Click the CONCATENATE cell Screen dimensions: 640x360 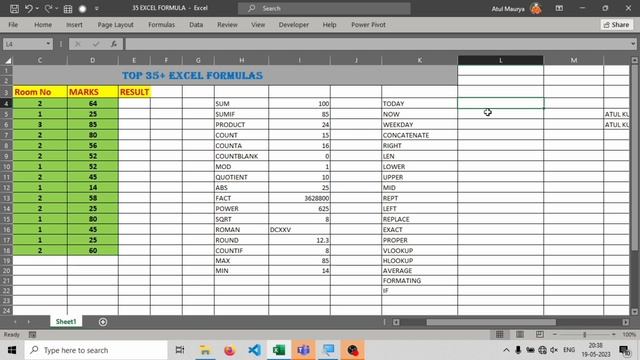[x=420, y=135]
